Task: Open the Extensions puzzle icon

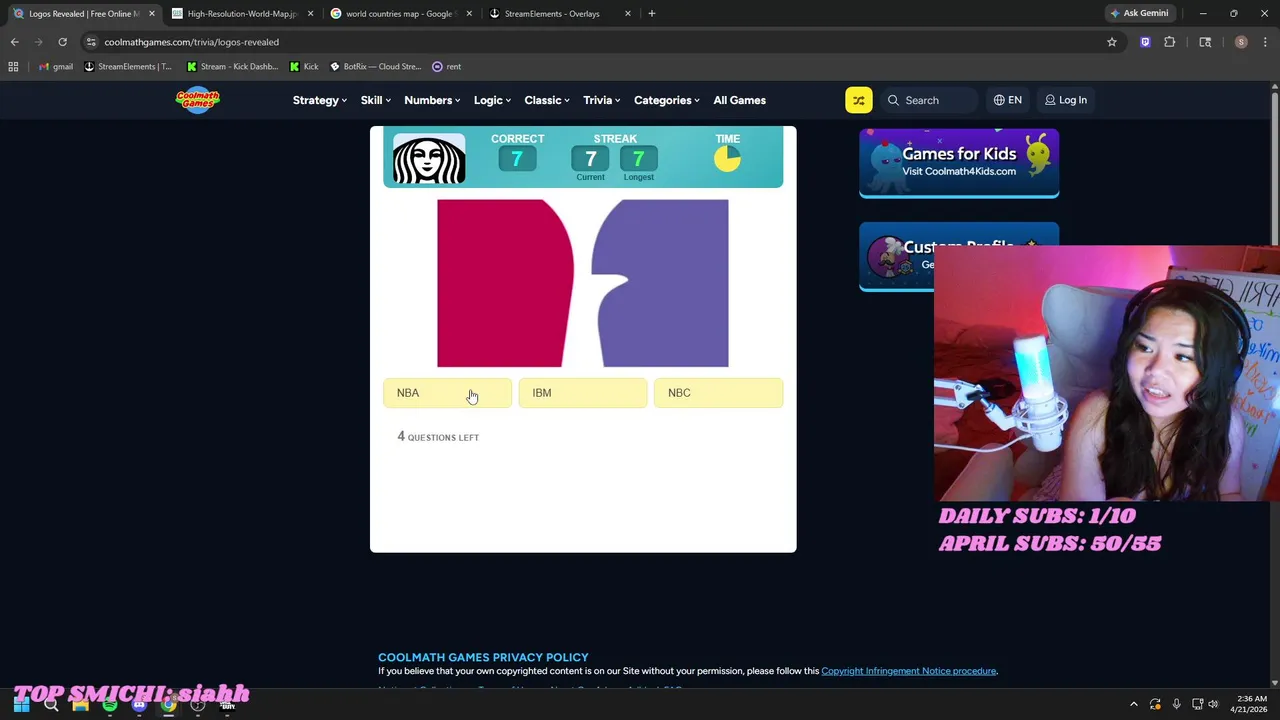Action: coord(1170,42)
